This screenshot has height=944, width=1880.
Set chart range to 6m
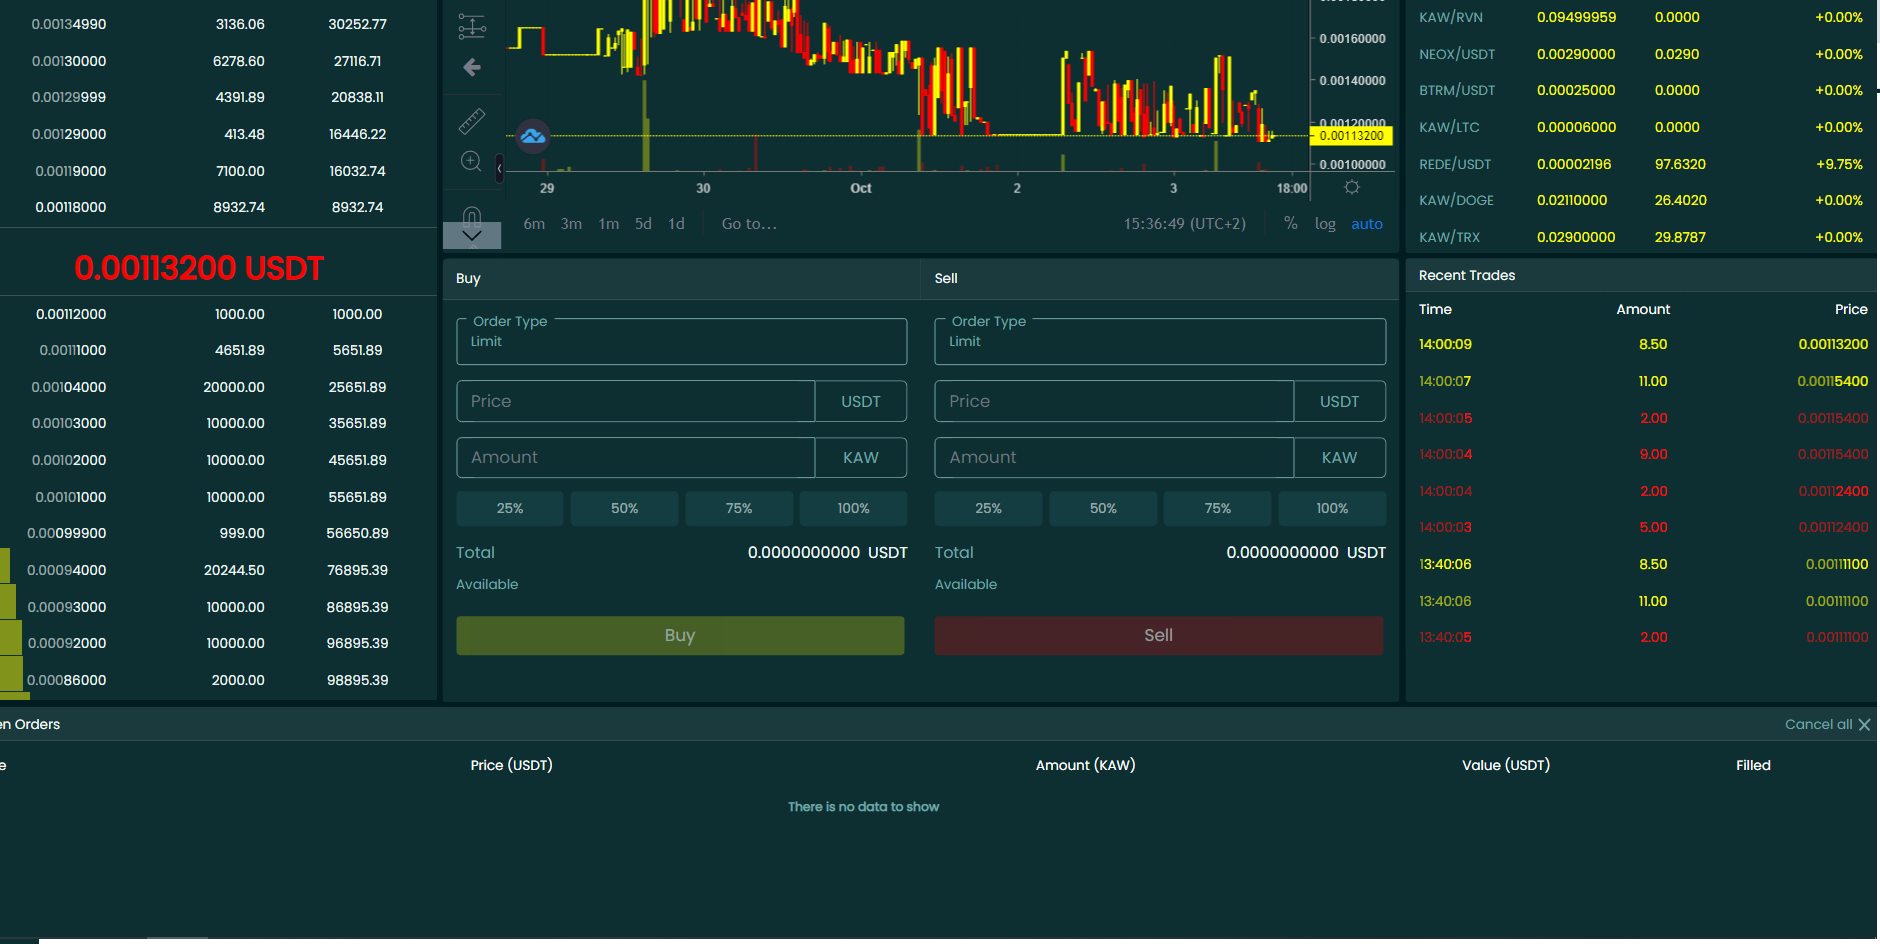click(x=535, y=224)
